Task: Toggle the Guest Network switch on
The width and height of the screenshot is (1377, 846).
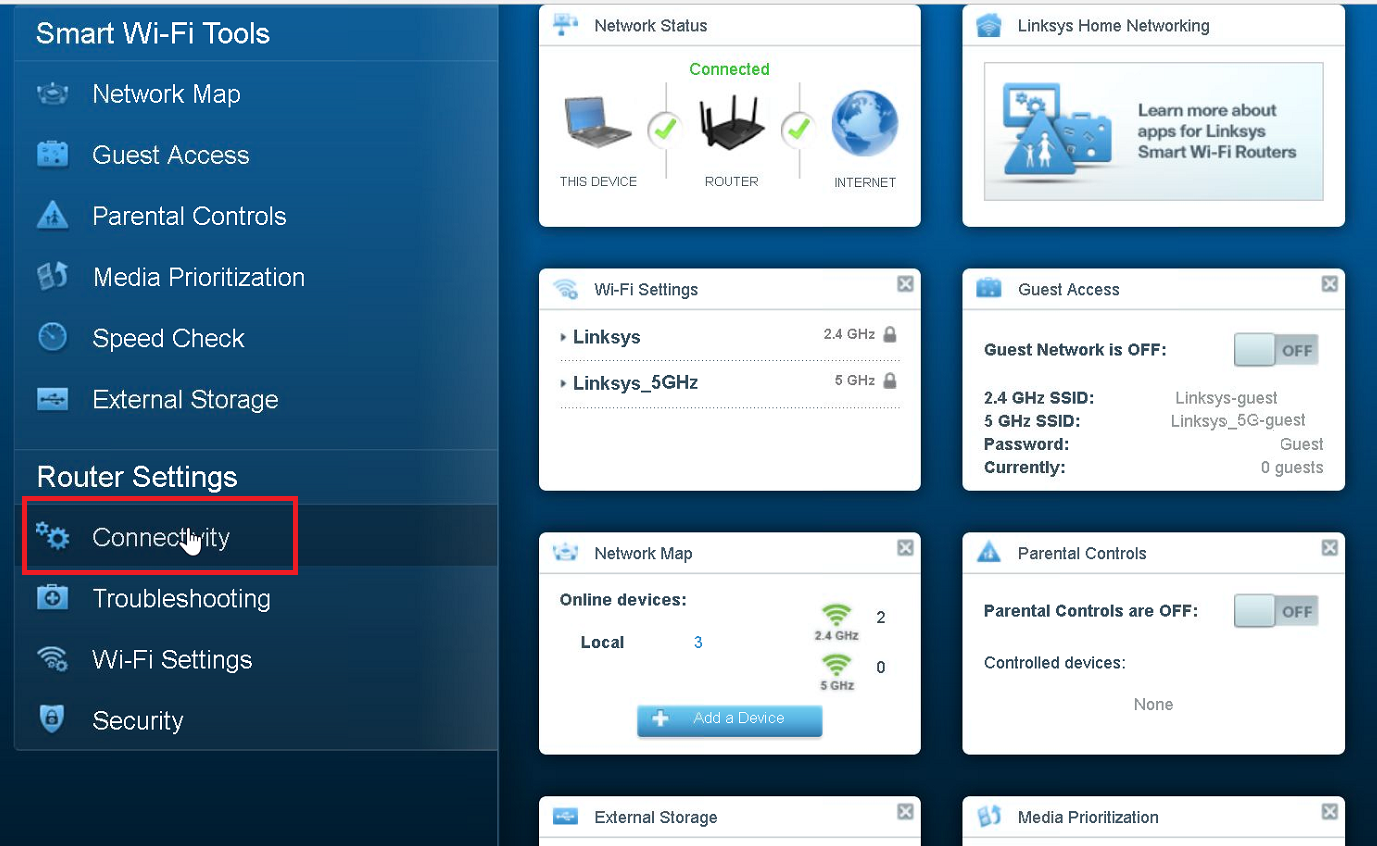Action: click(1276, 350)
